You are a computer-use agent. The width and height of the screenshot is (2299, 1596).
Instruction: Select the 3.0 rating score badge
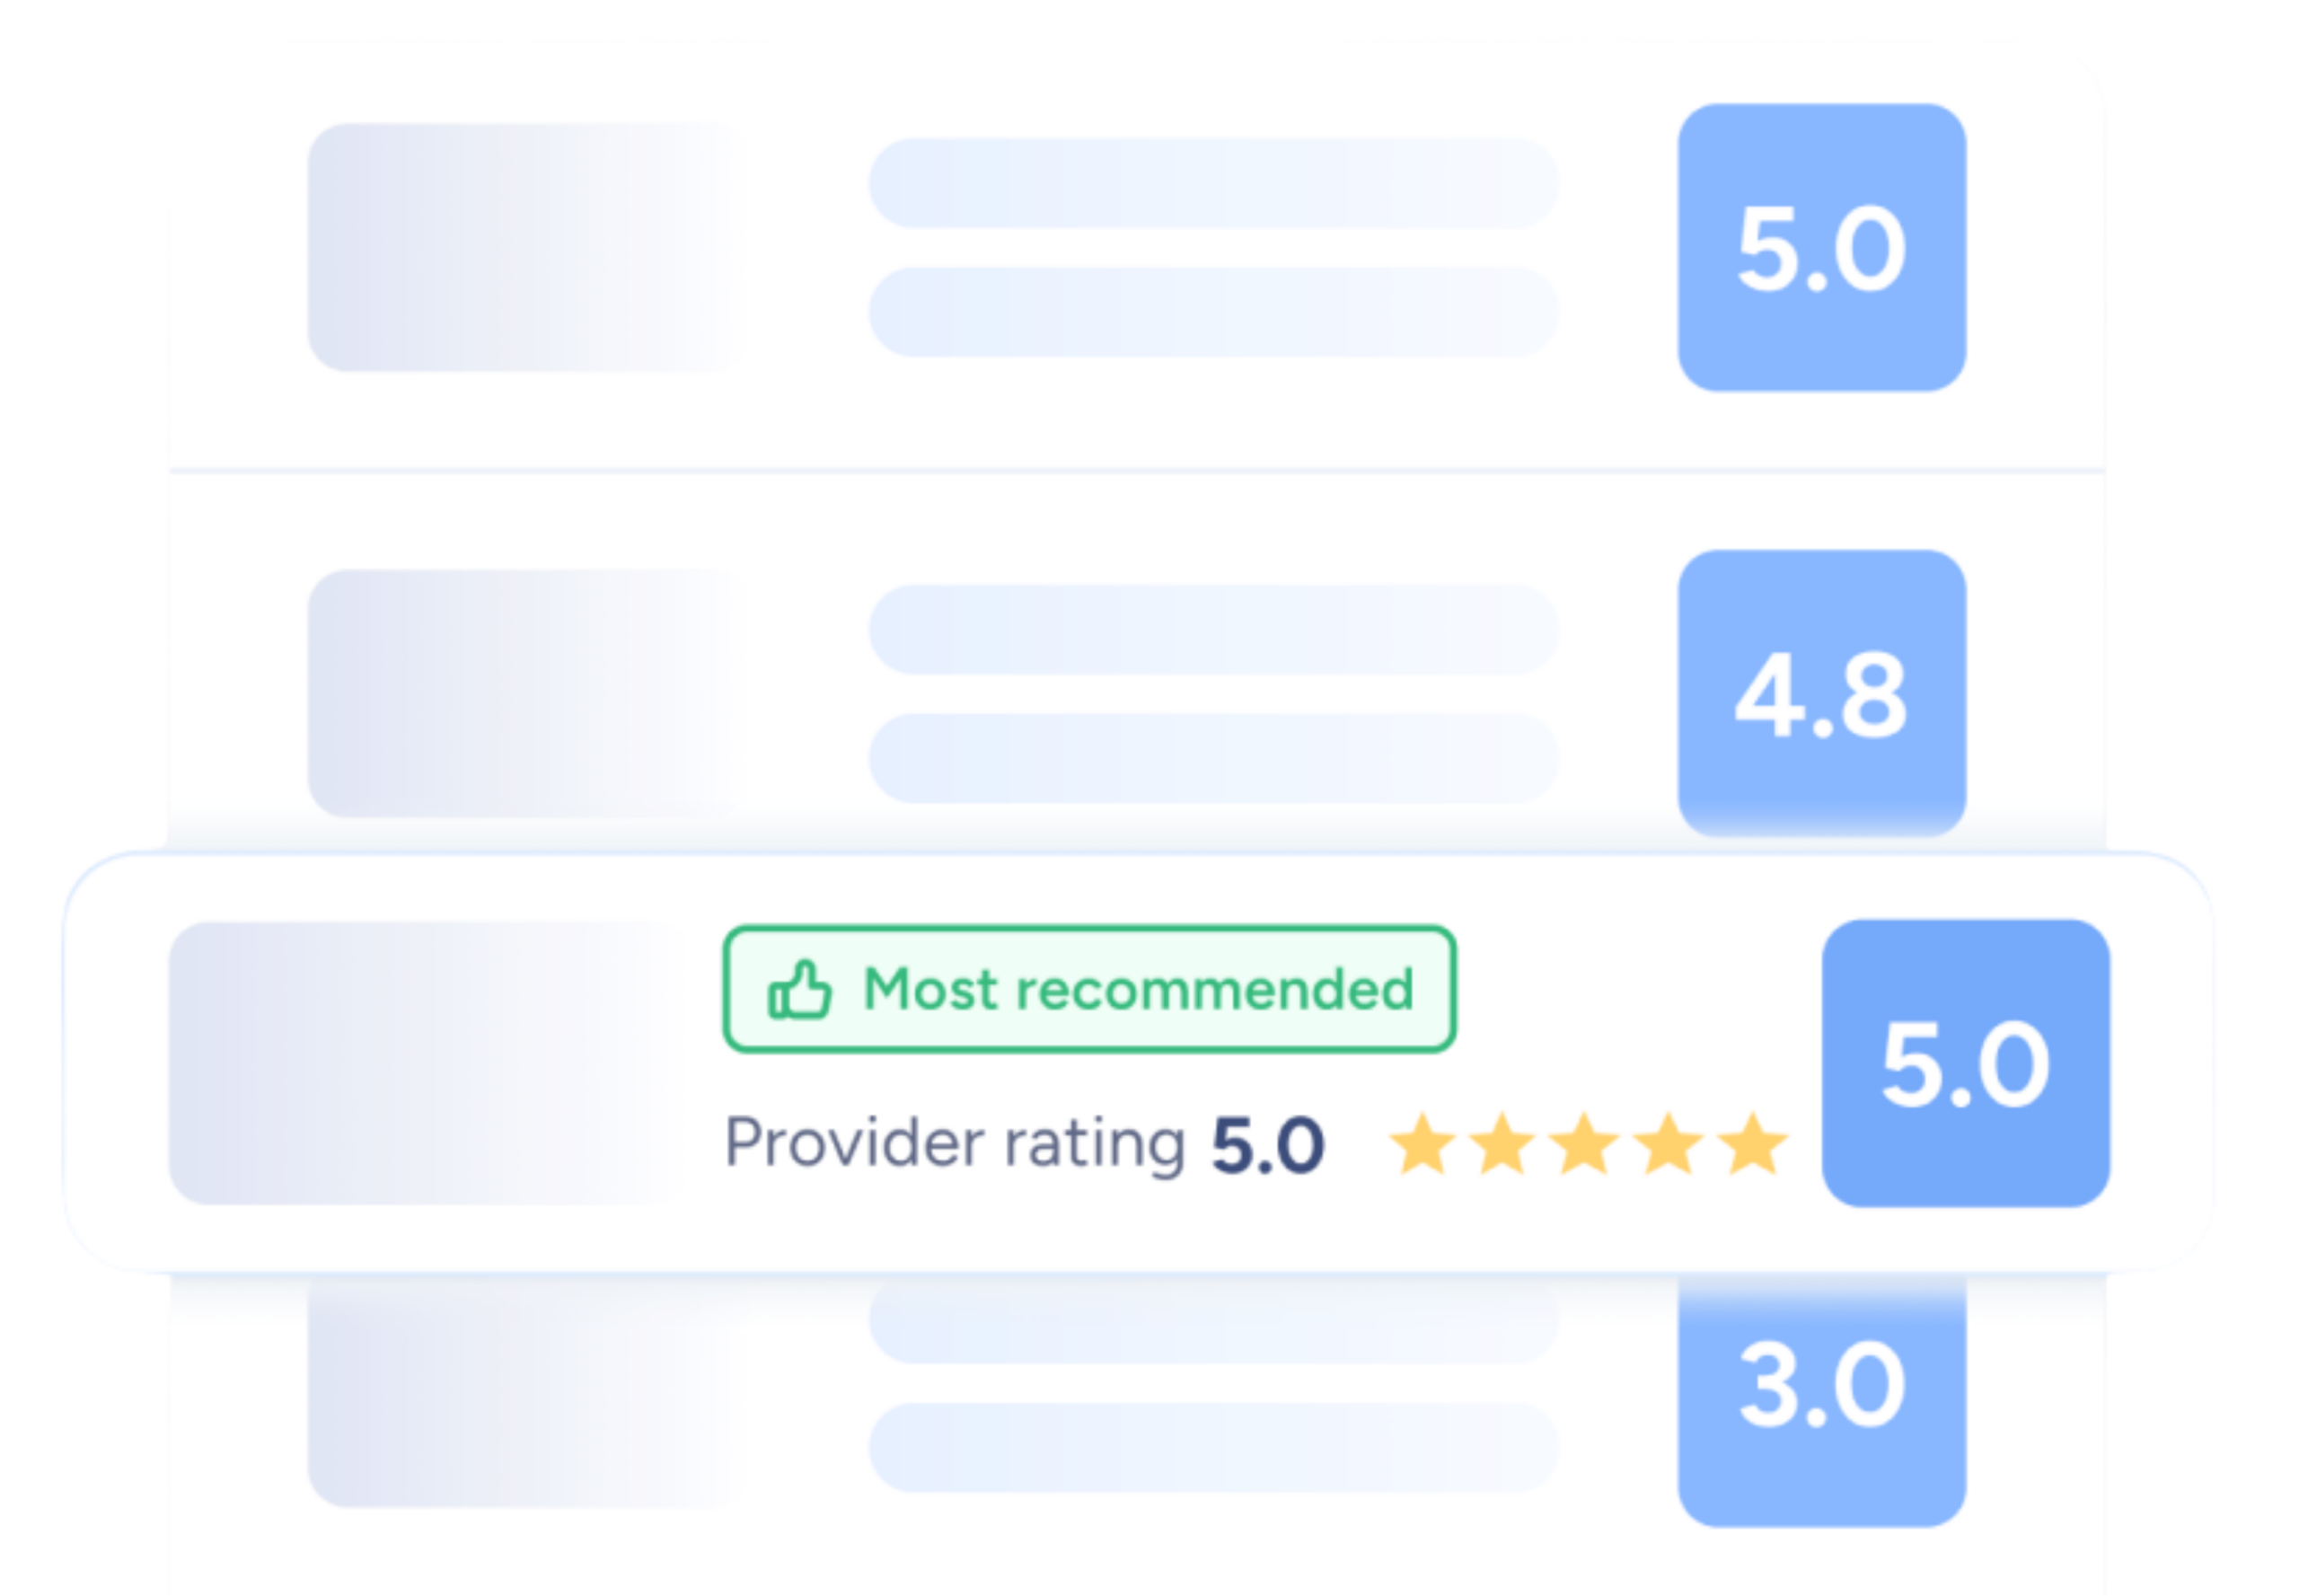click(x=1821, y=1400)
